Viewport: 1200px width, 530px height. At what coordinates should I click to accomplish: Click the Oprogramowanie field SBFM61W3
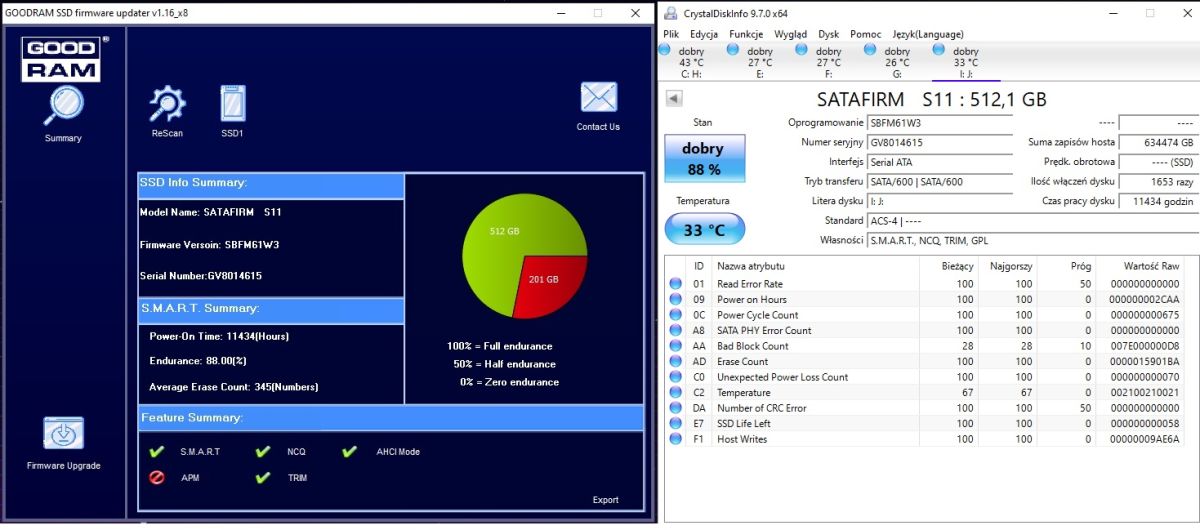click(940, 123)
